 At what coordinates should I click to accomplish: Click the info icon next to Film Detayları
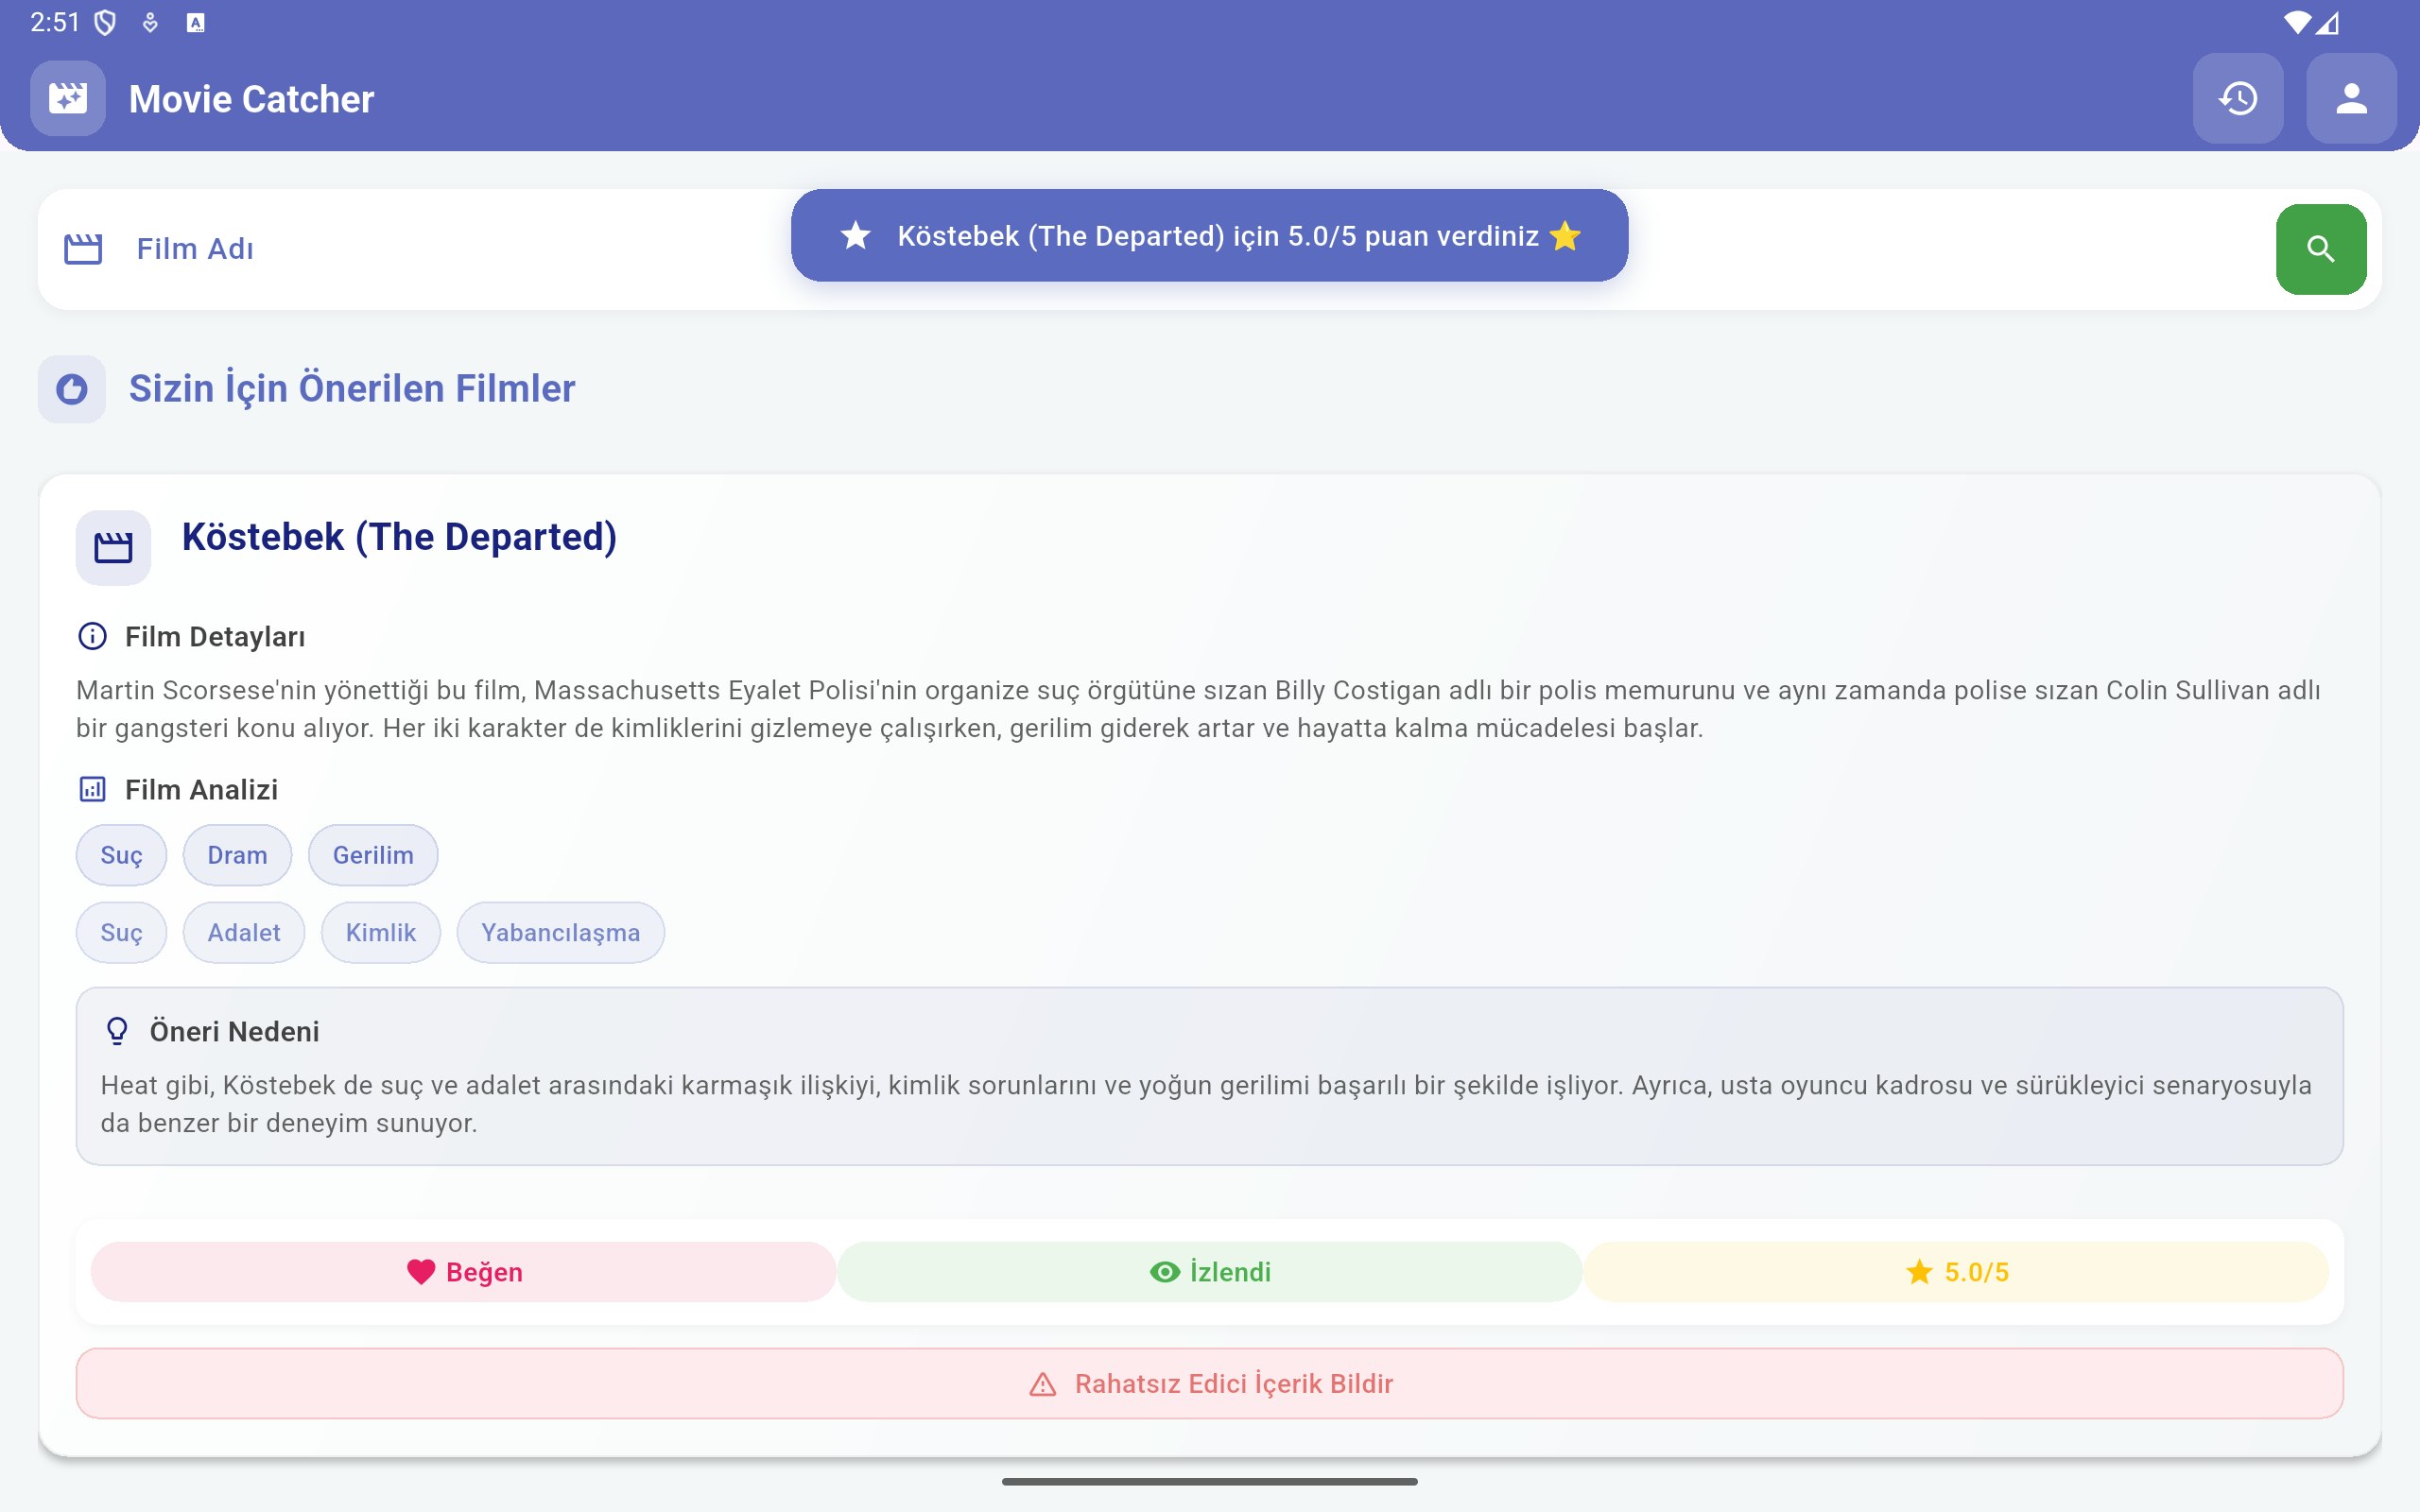coord(93,636)
